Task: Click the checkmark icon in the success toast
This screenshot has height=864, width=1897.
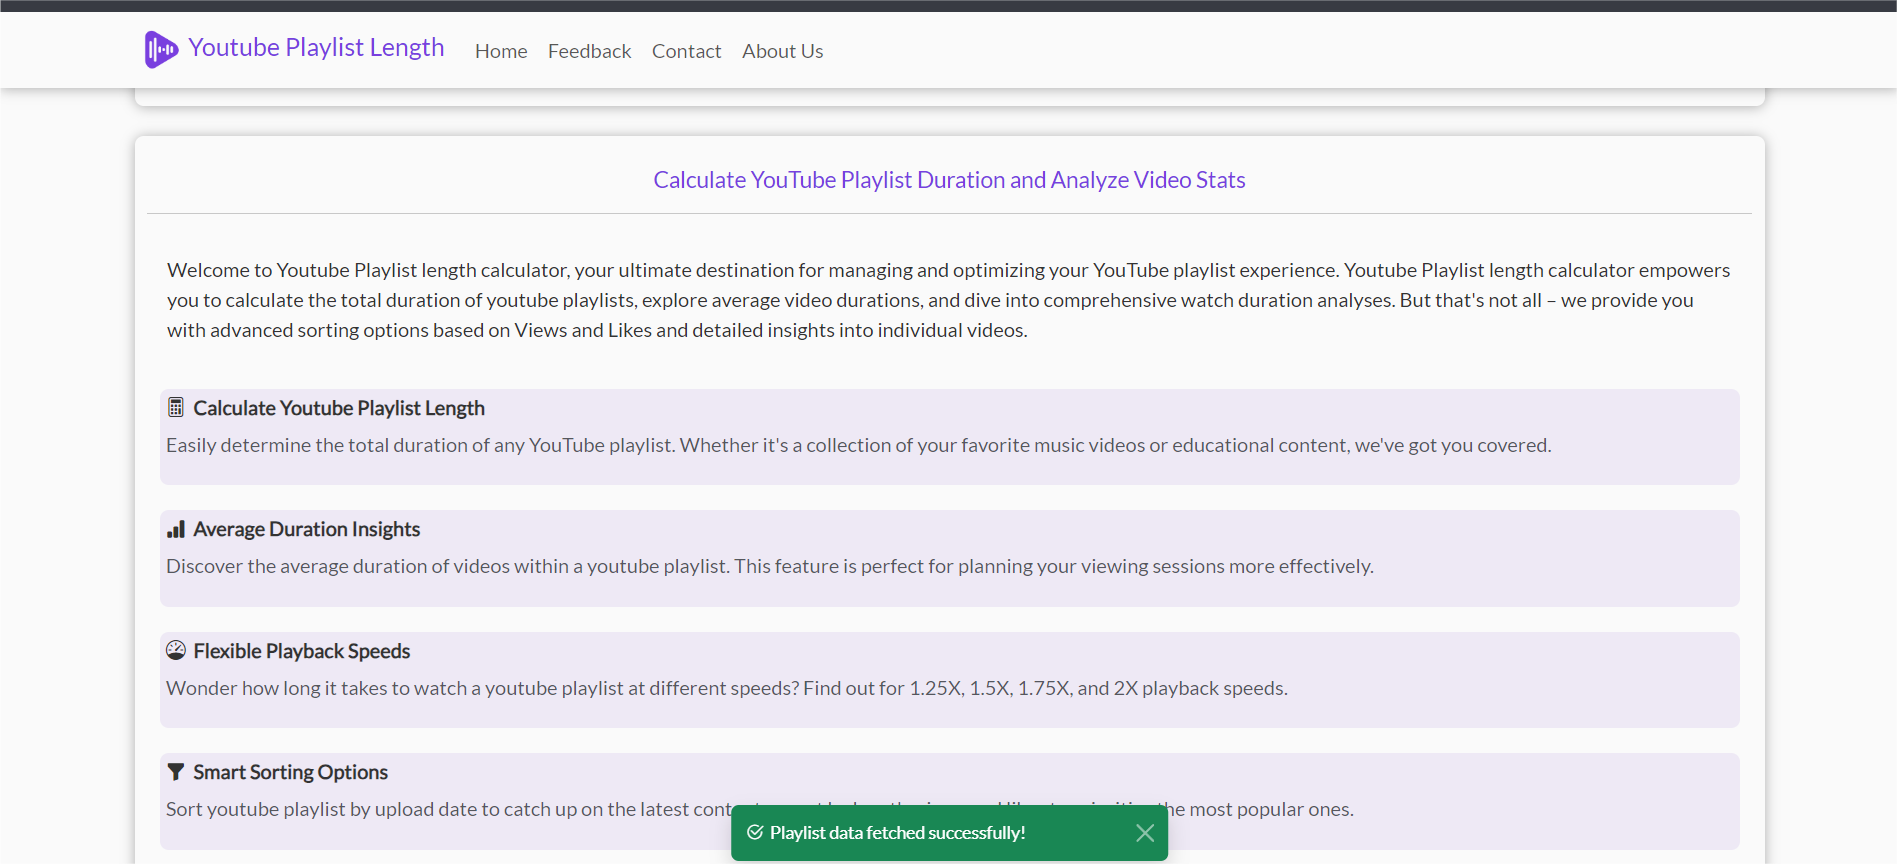Action: point(755,832)
